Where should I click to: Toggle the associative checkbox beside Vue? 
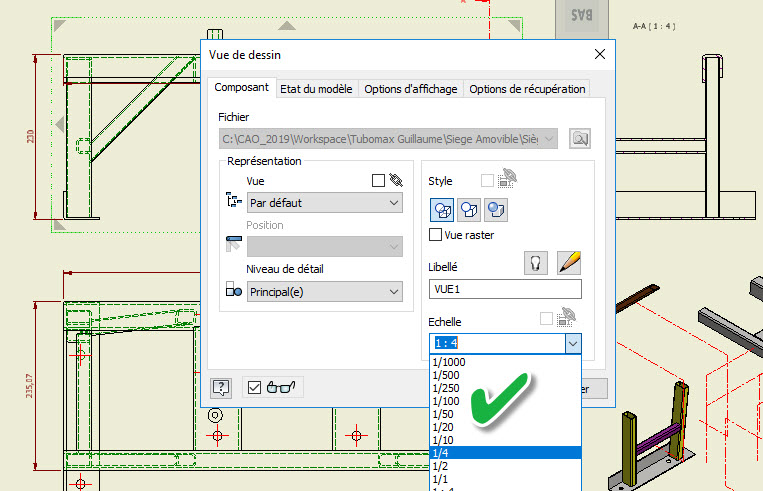pyautogui.click(x=378, y=181)
